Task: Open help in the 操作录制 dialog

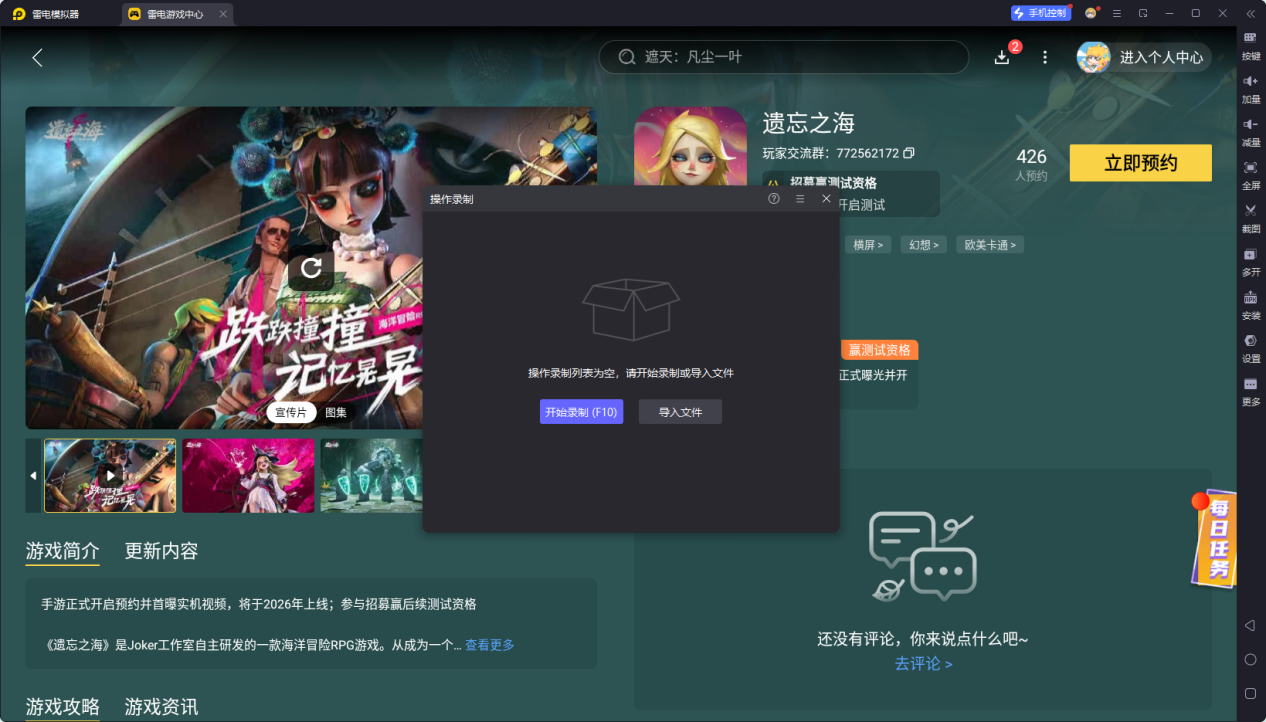Action: click(774, 199)
